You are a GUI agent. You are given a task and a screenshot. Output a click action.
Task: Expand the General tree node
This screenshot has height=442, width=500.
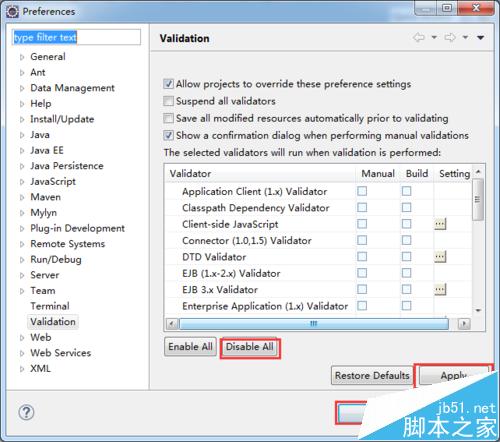coord(22,57)
